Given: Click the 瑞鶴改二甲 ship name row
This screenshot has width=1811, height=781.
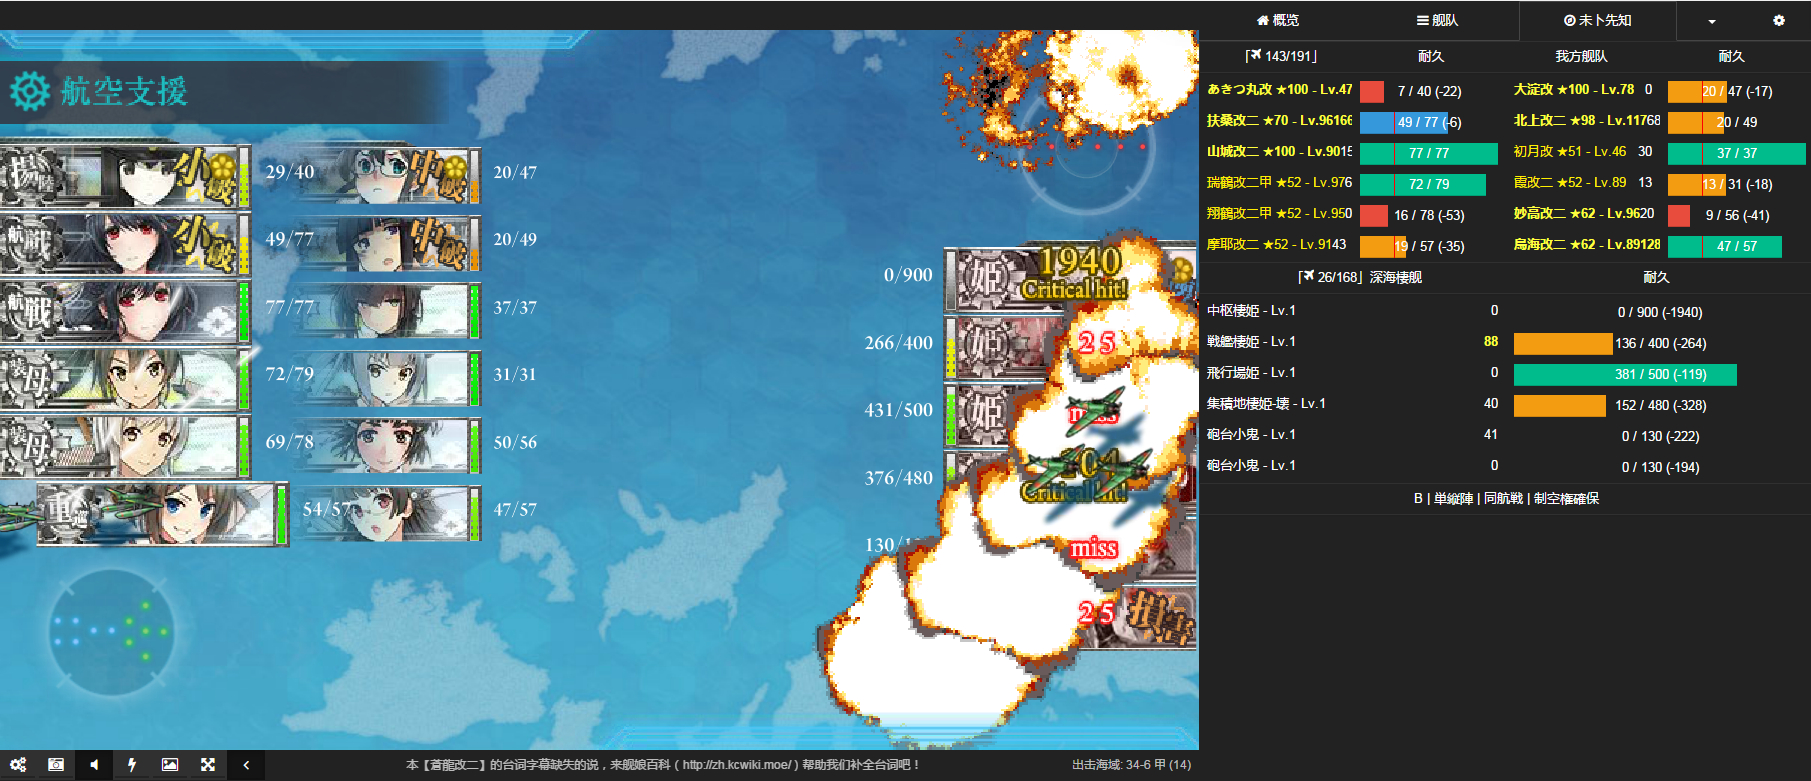Looking at the screenshot, I should click(x=1279, y=183).
